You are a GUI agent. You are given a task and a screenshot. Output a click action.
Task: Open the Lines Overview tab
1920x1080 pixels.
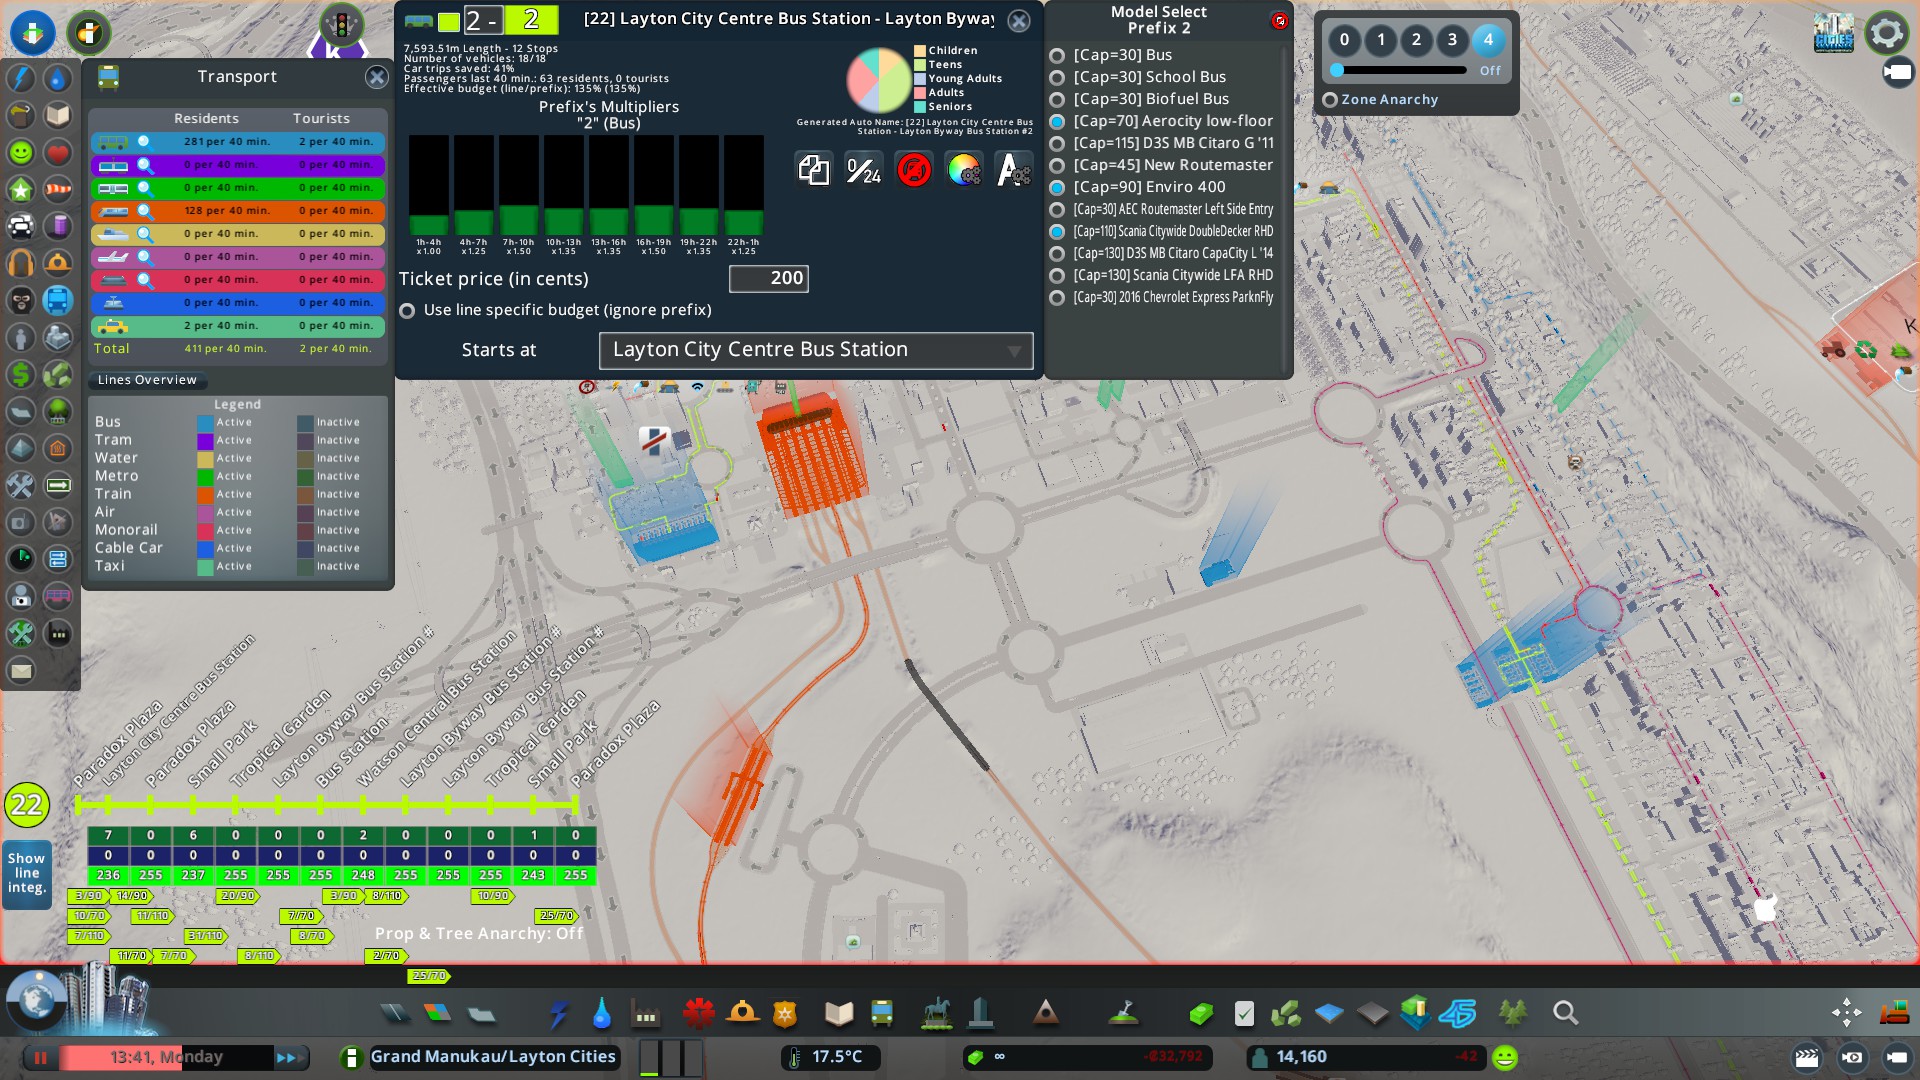[147, 380]
